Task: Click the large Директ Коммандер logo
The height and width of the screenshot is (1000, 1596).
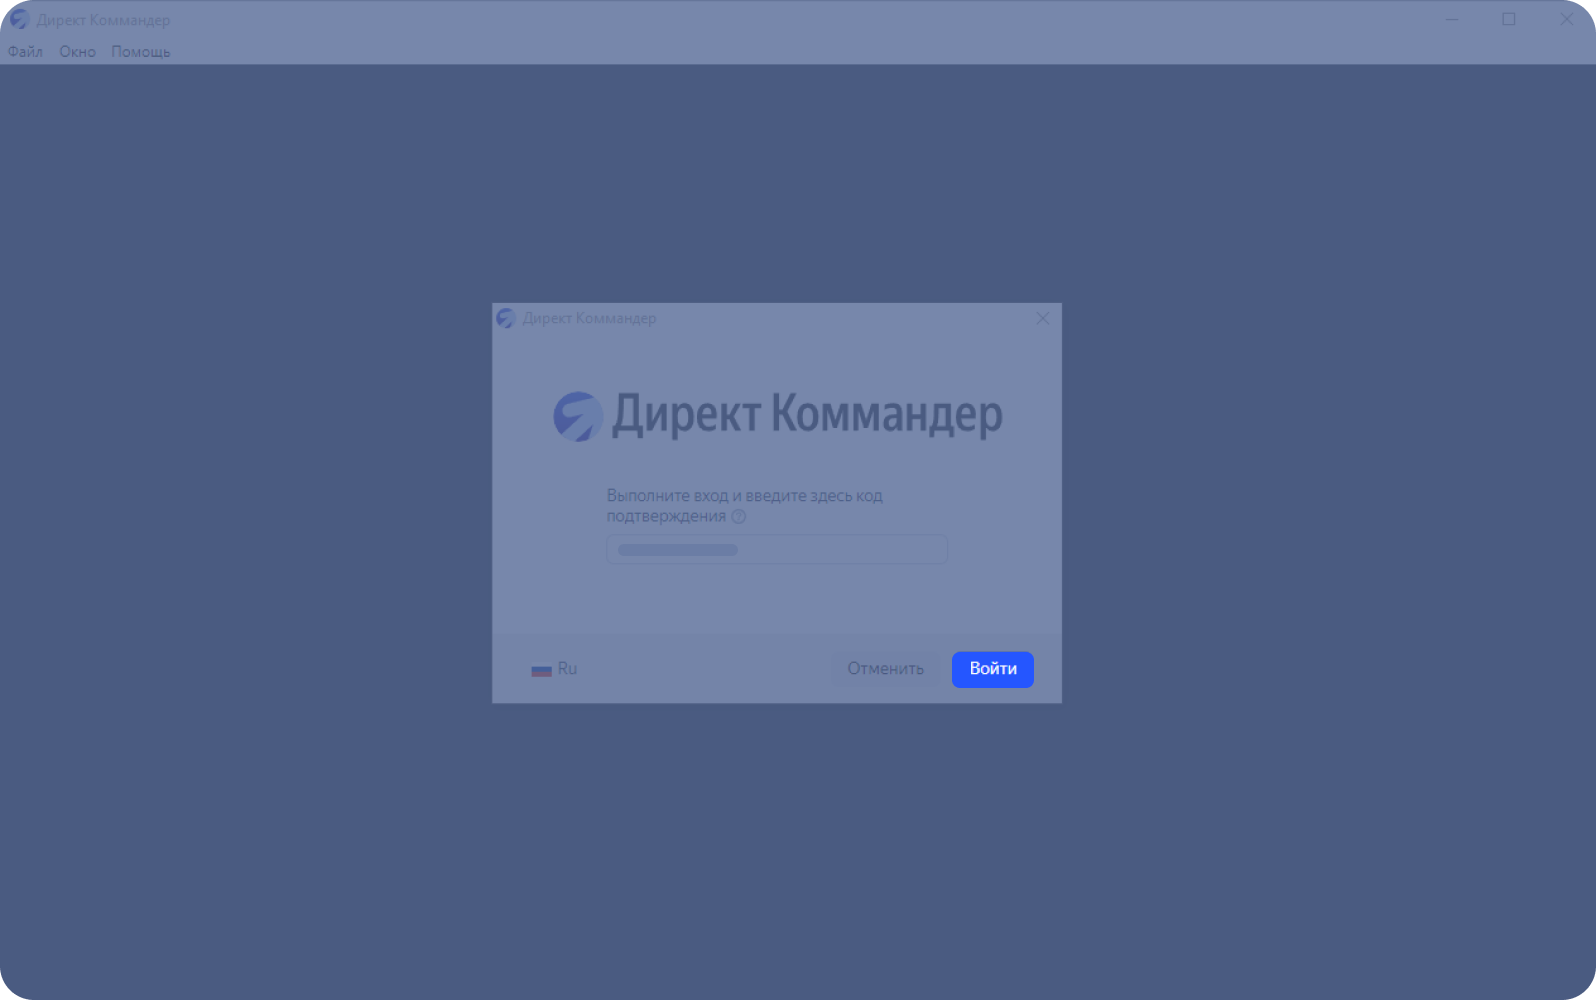Action: point(778,415)
